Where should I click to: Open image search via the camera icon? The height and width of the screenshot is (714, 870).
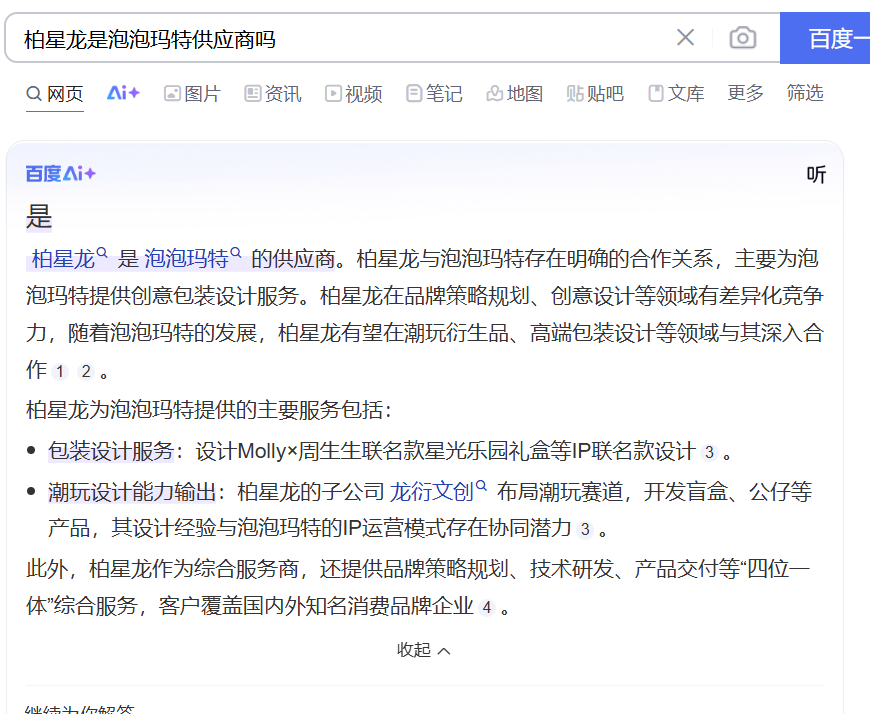coord(742,38)
